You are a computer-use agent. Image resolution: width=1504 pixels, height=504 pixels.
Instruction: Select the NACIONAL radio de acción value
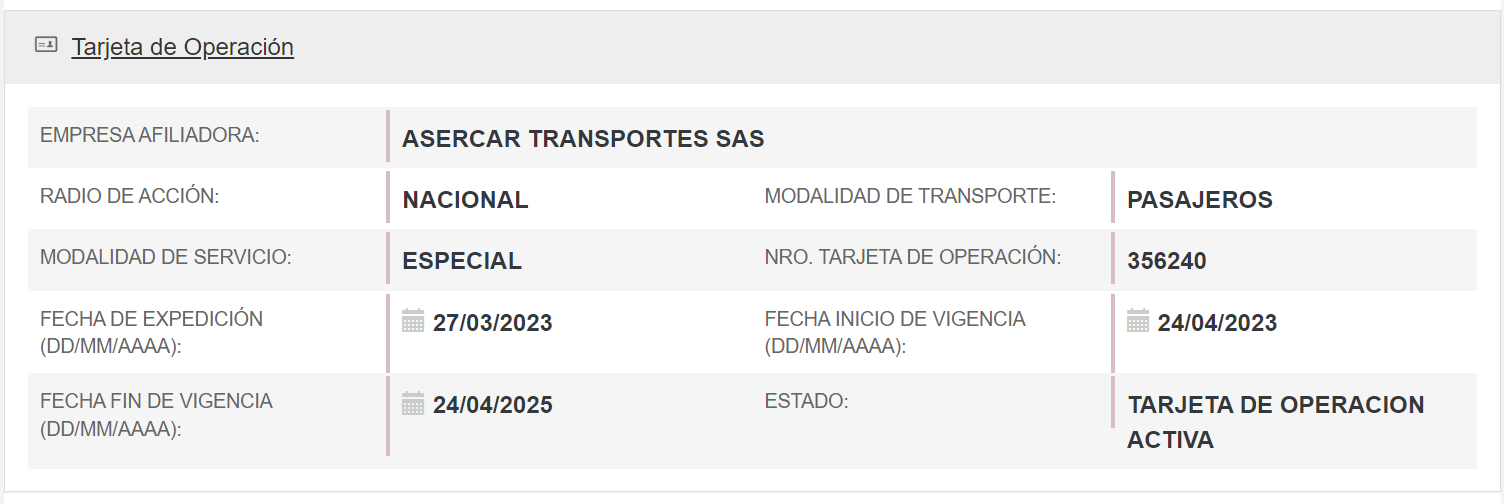point(465,200)
